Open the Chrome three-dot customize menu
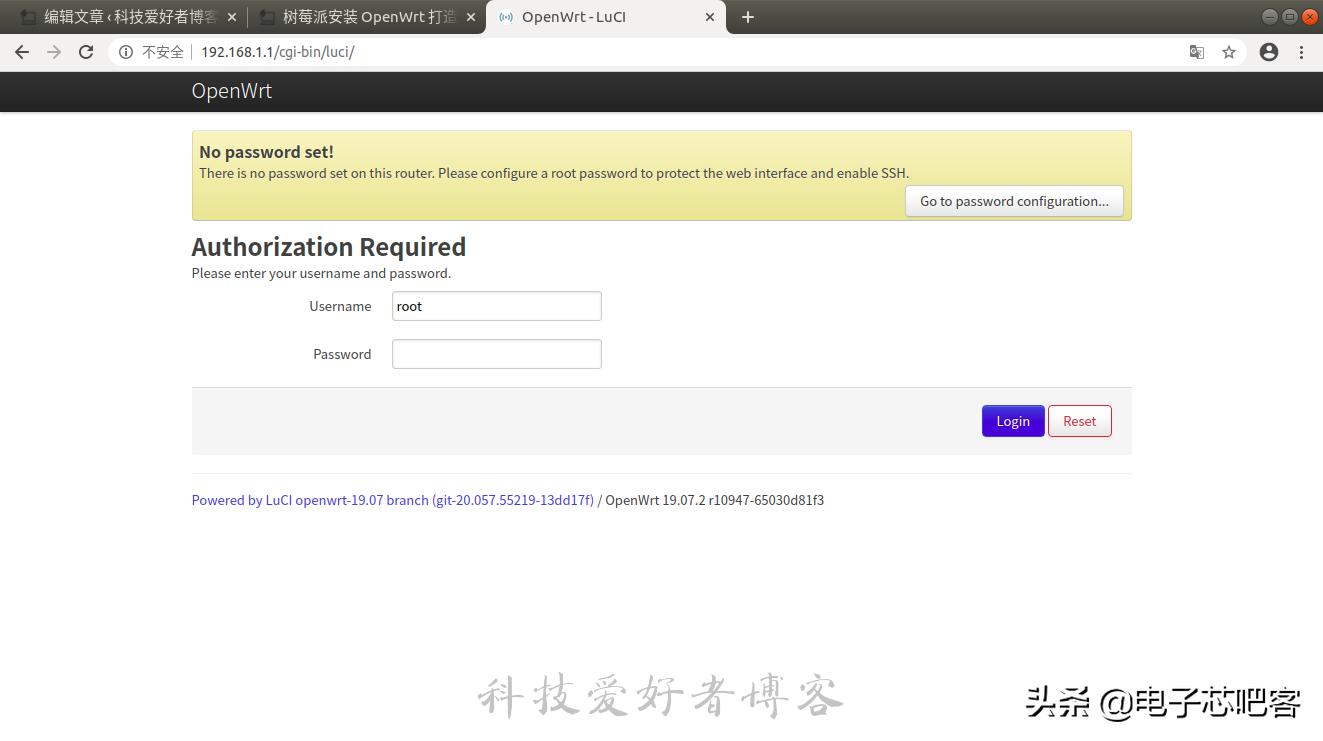 coord(1302,52)
